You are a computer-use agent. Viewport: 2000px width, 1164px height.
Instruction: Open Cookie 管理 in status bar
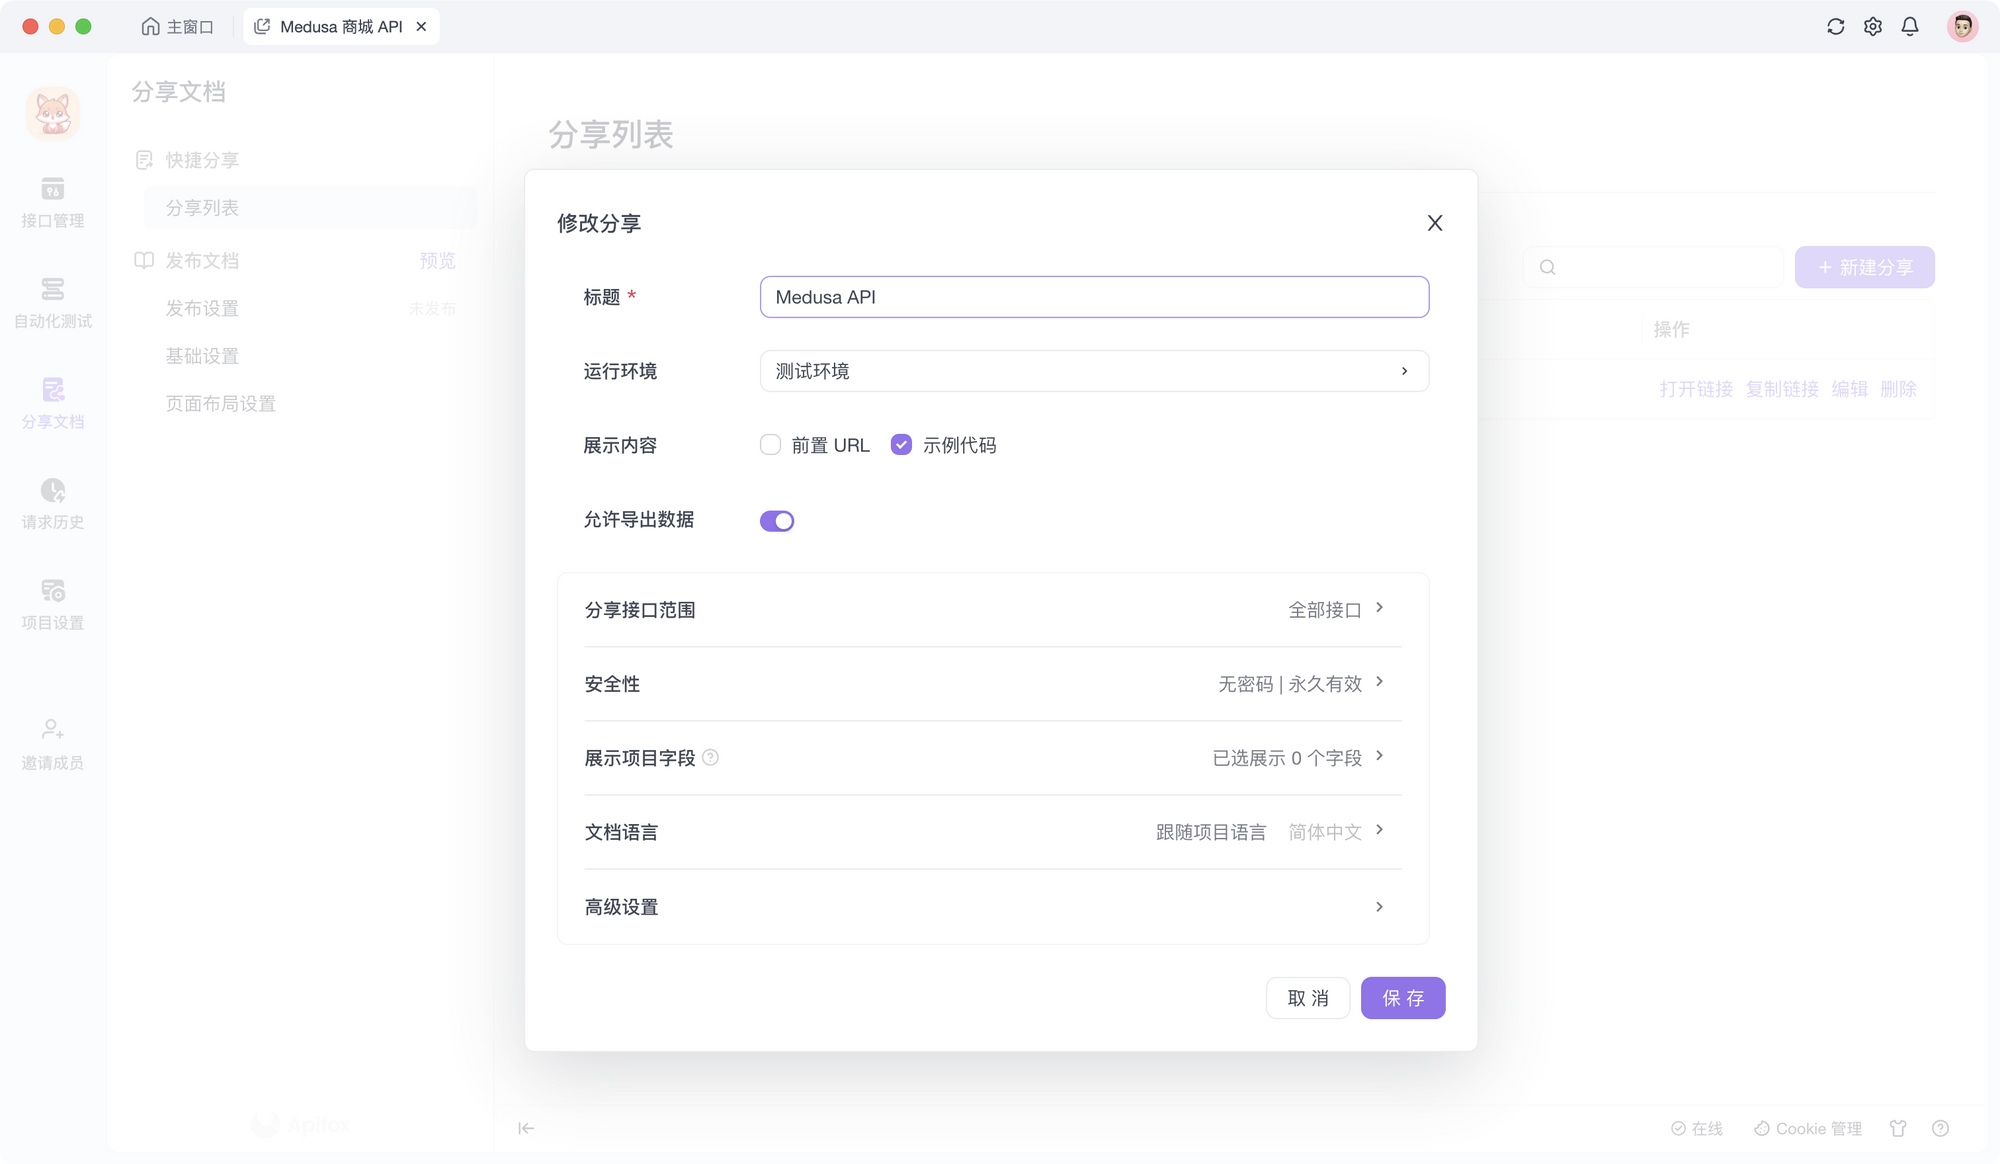[1808, 1128]
